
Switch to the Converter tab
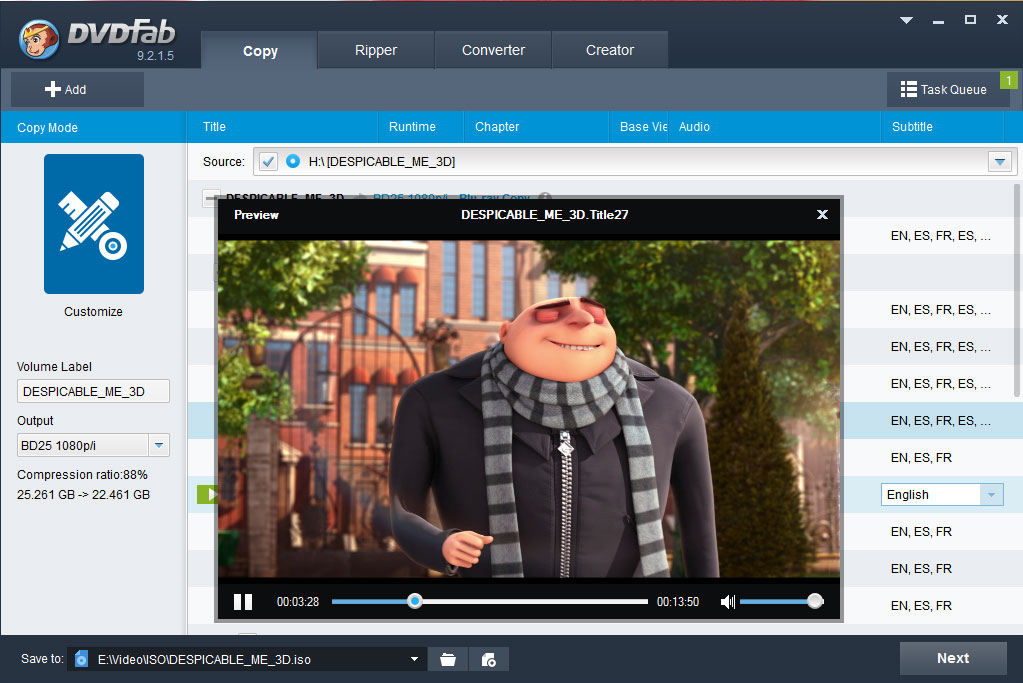click(493, 50)
